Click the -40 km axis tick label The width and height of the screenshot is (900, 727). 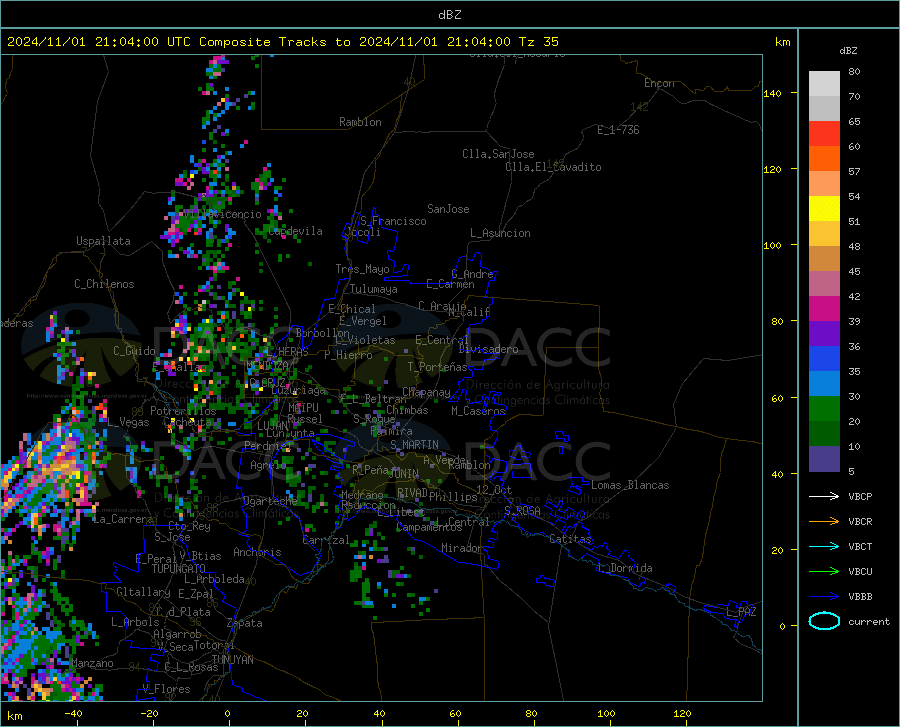click(73, 713)
